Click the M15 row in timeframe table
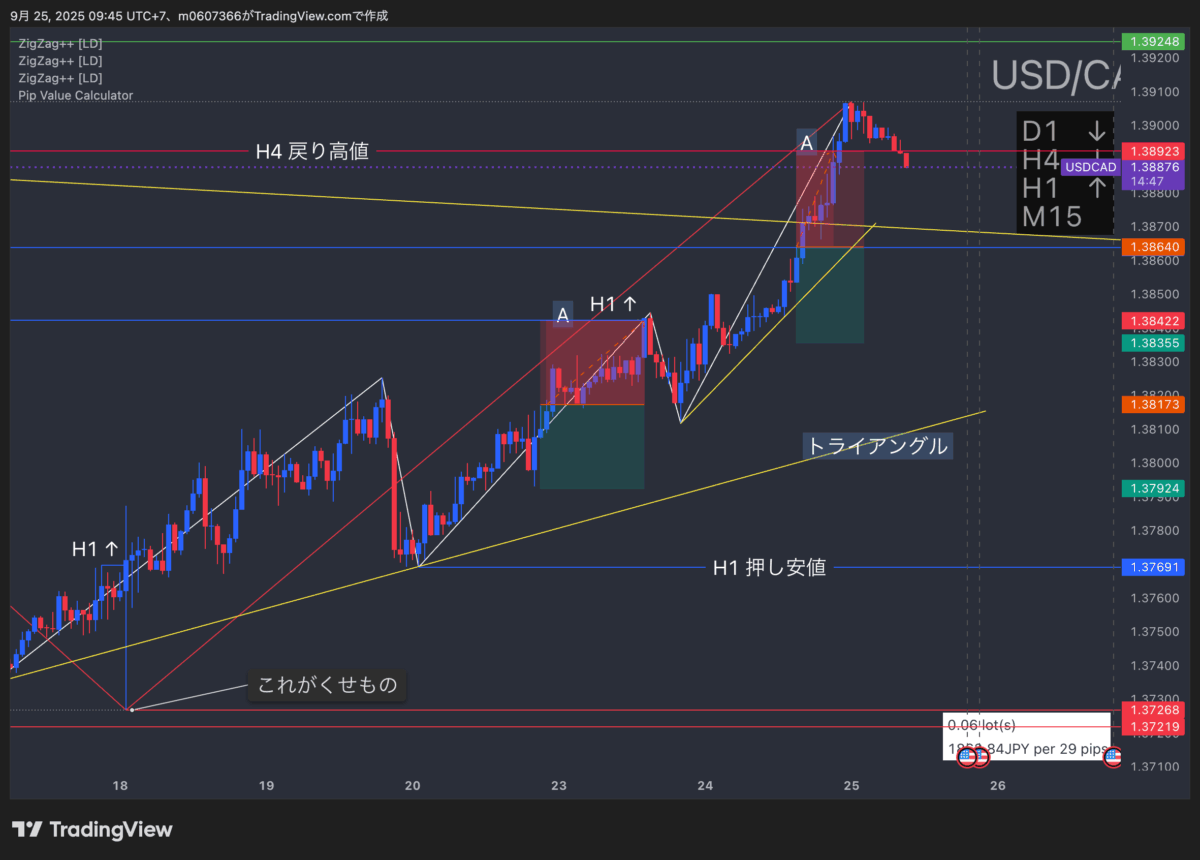 (1051, 216)
